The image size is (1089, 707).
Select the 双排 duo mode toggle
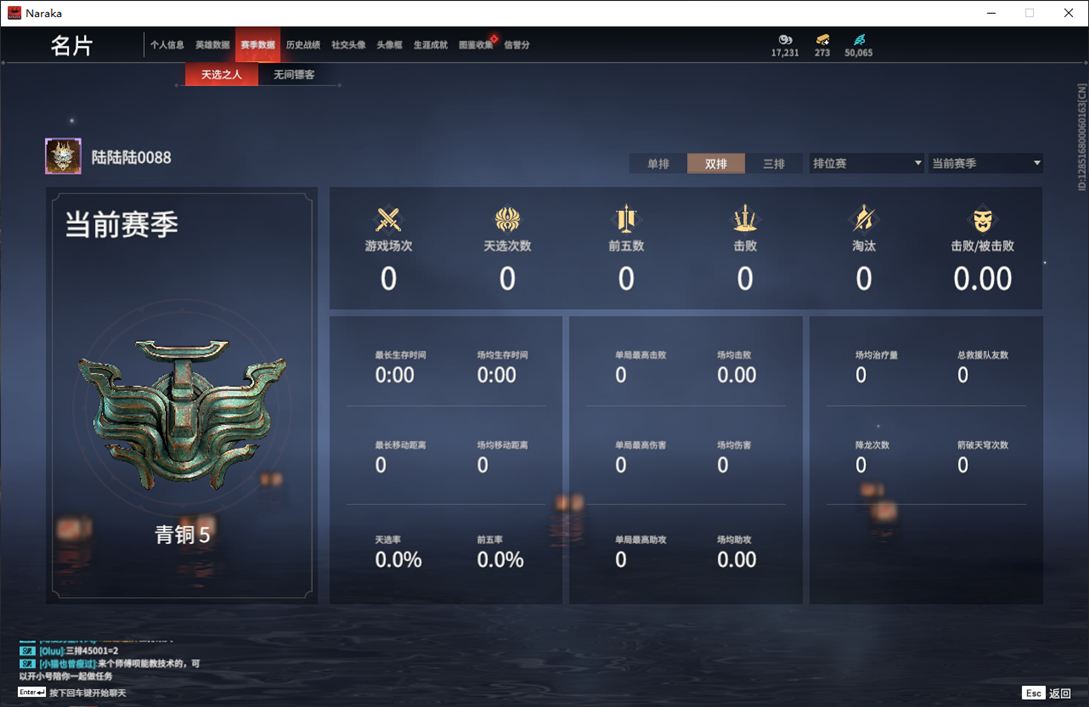[x=716, y=164]
